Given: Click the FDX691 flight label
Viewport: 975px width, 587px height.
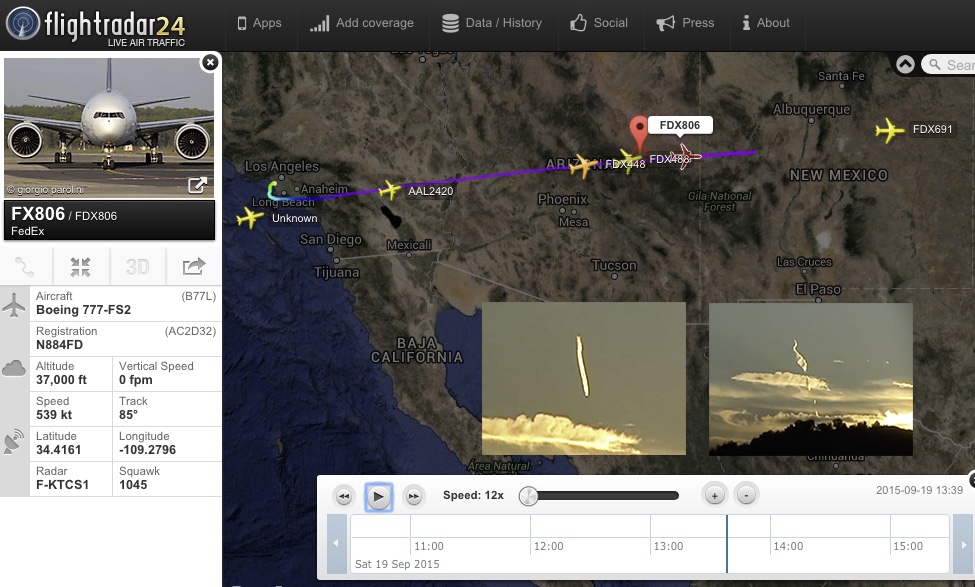Looking at the screenshot, I should tap(932, 129).
